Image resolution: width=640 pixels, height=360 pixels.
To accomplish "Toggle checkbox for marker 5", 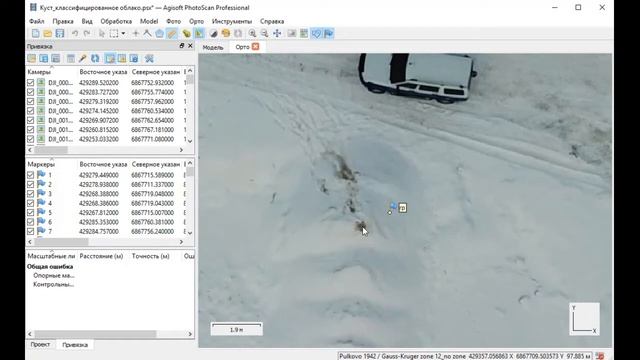I will [x=31, y=213].
